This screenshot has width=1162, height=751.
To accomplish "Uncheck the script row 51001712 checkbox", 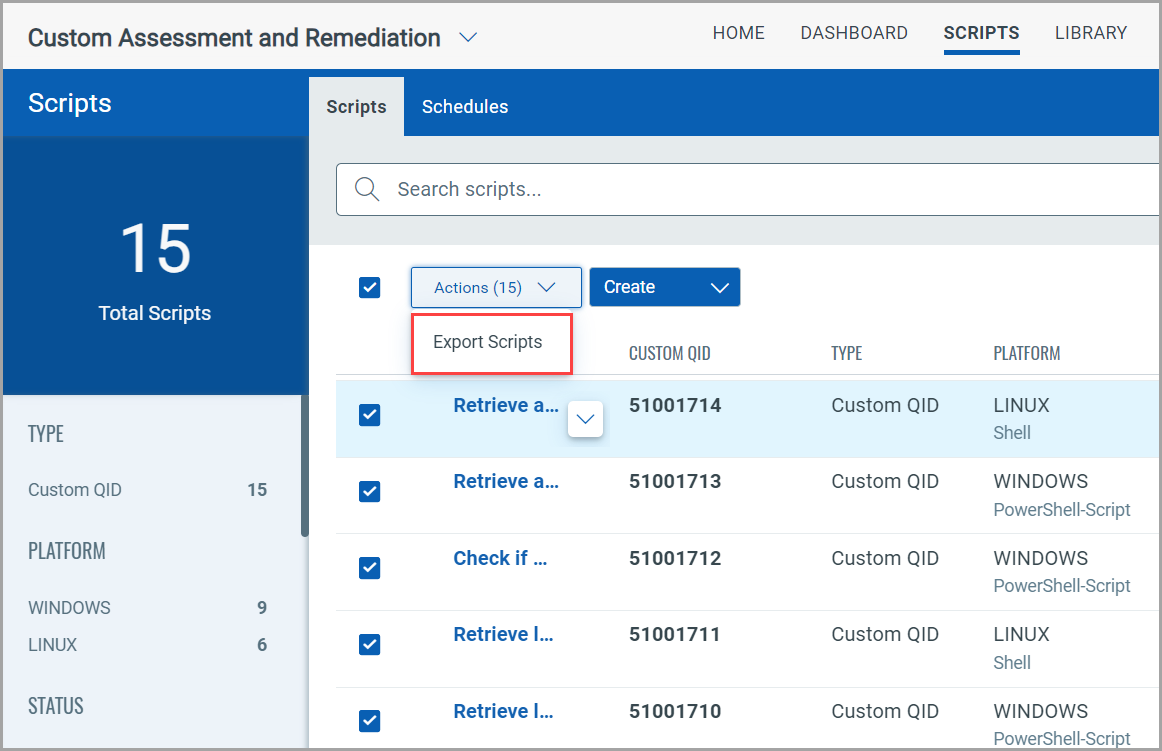I will point(369,567).
